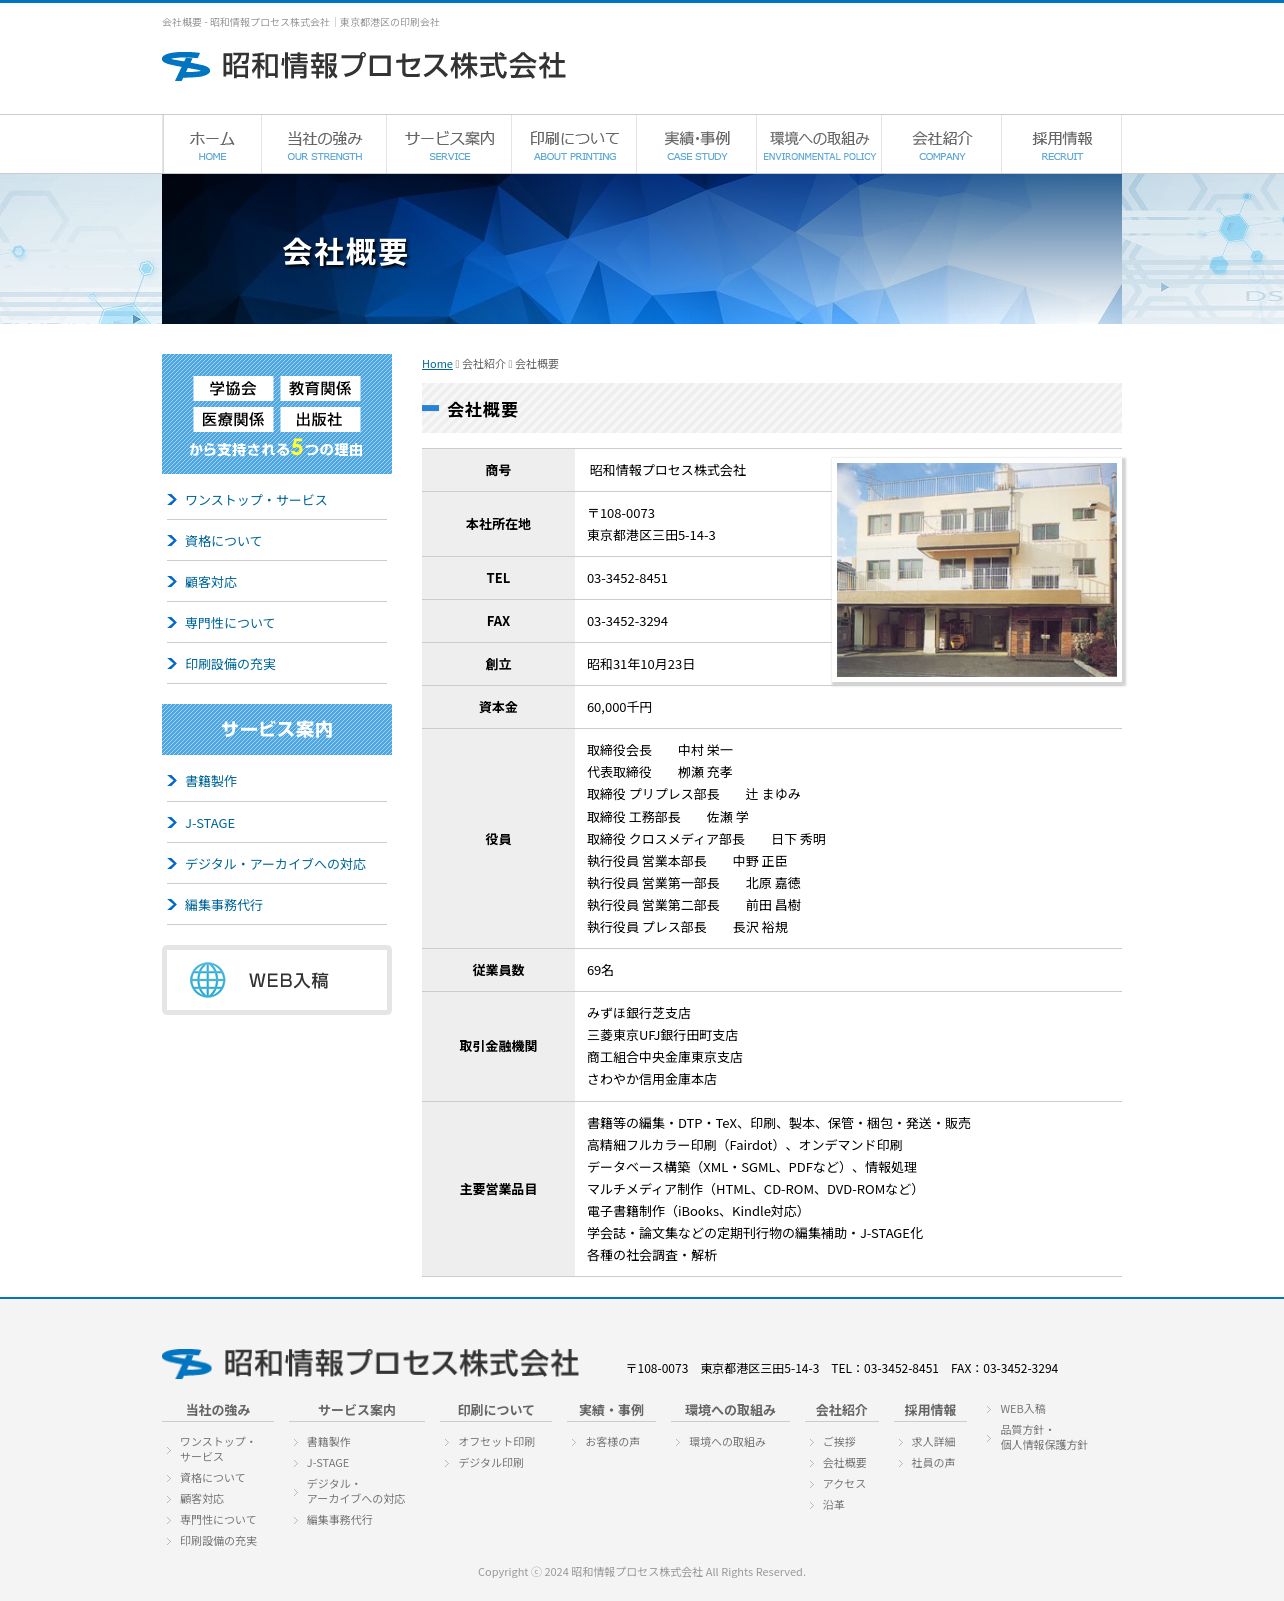This screenshot has width=1284, height=1601.
Task: Open footer link 求人詳細
Action: point(933,1442)
